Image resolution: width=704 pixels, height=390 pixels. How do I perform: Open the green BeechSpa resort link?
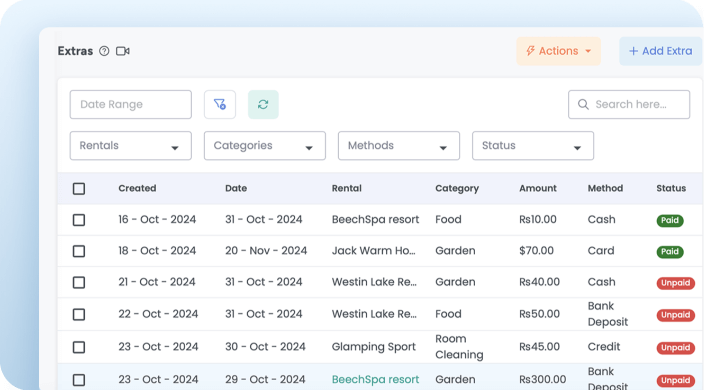coord(375,380)
